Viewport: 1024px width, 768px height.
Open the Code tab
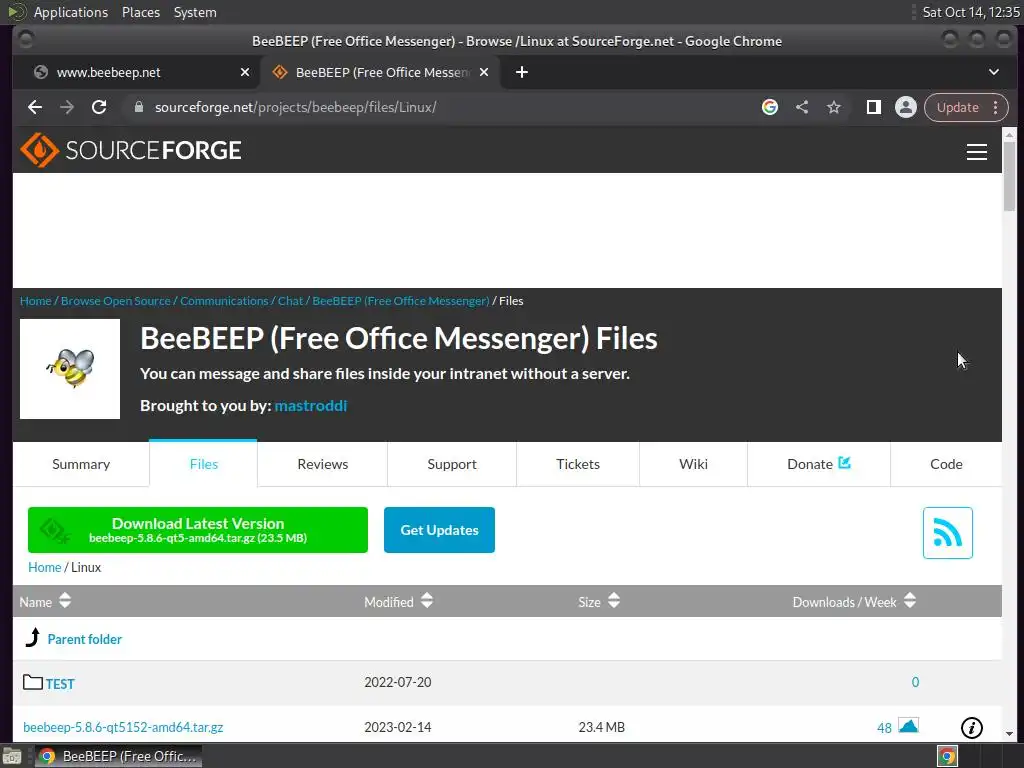pos(946,464)
